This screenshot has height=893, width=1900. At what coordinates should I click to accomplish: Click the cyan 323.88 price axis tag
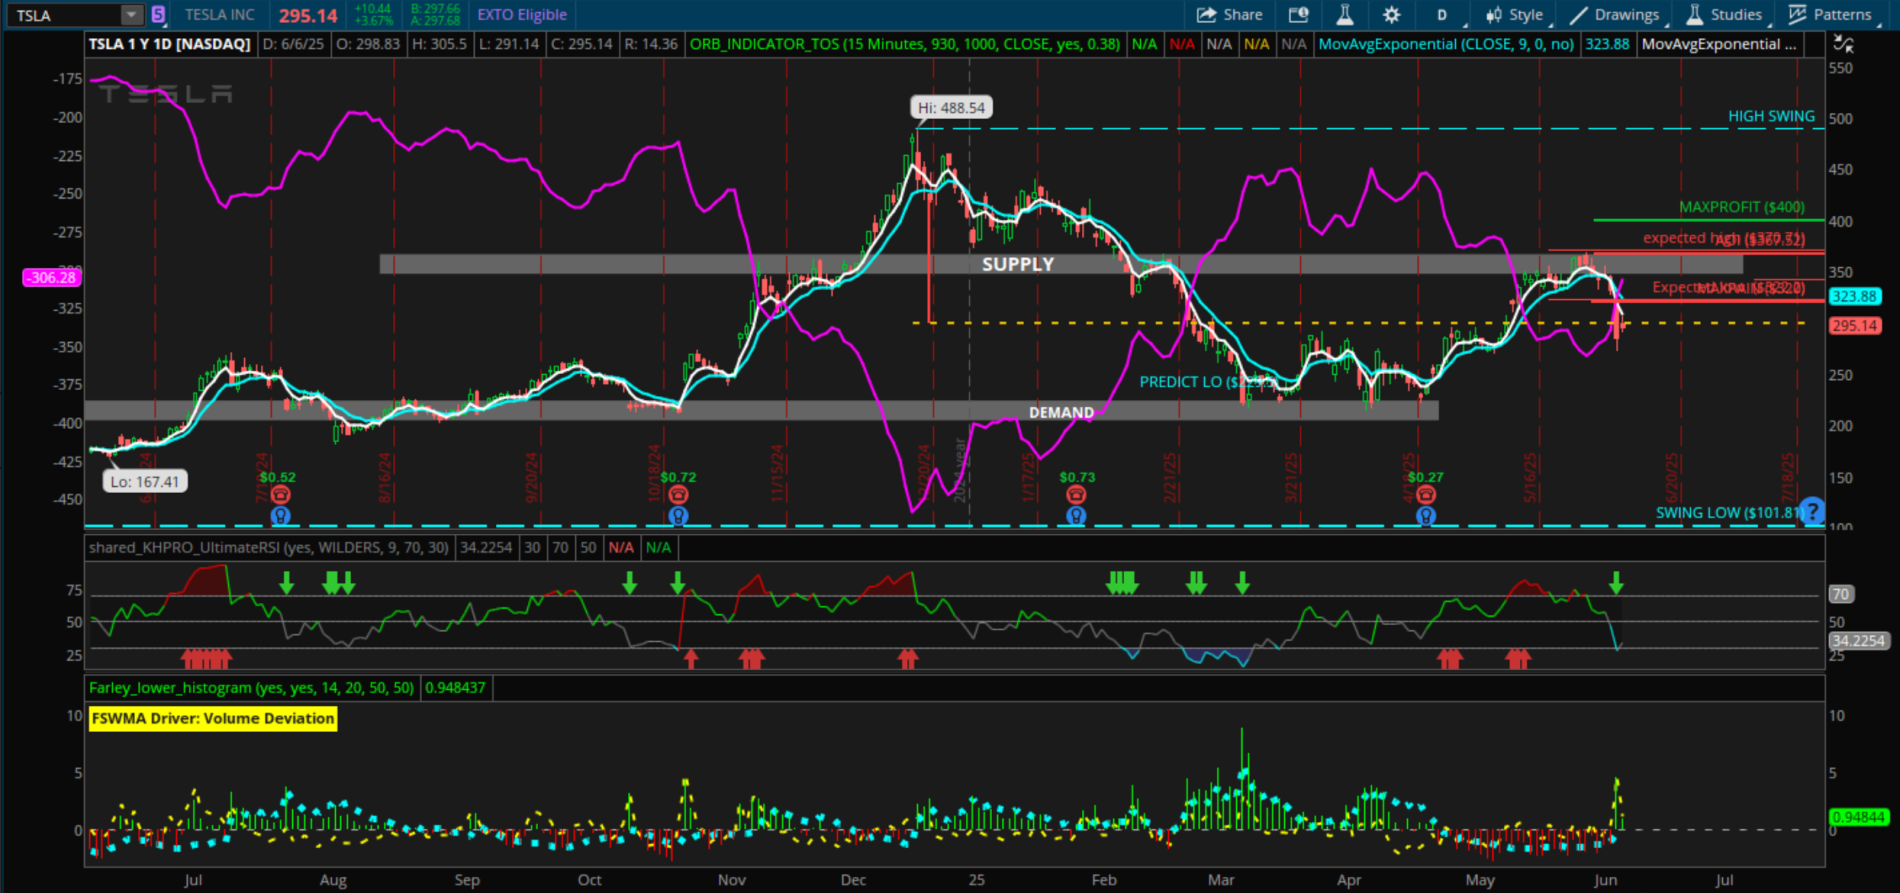pos(1854,296)
